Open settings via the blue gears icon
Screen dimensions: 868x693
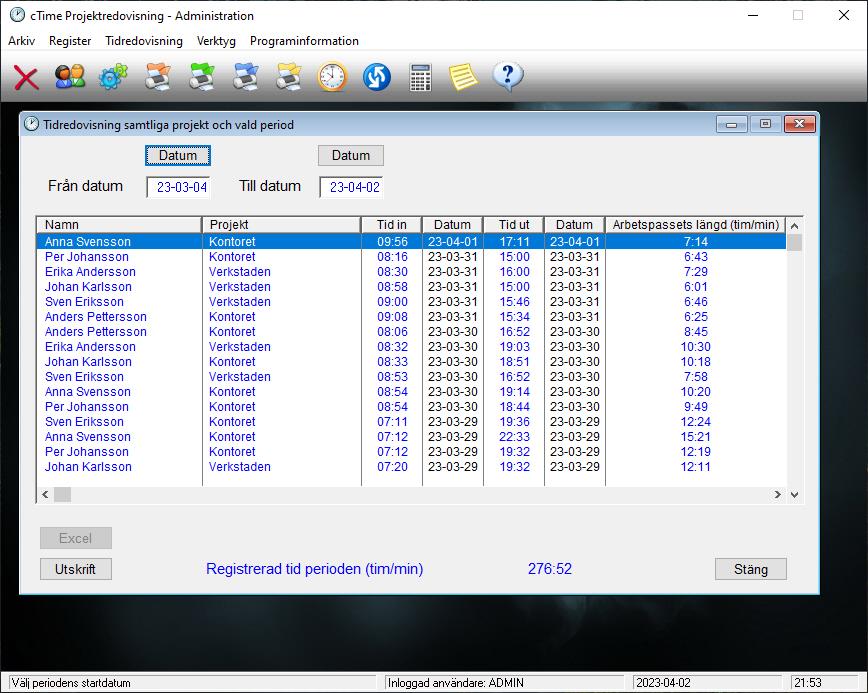(x=113, y=77)
